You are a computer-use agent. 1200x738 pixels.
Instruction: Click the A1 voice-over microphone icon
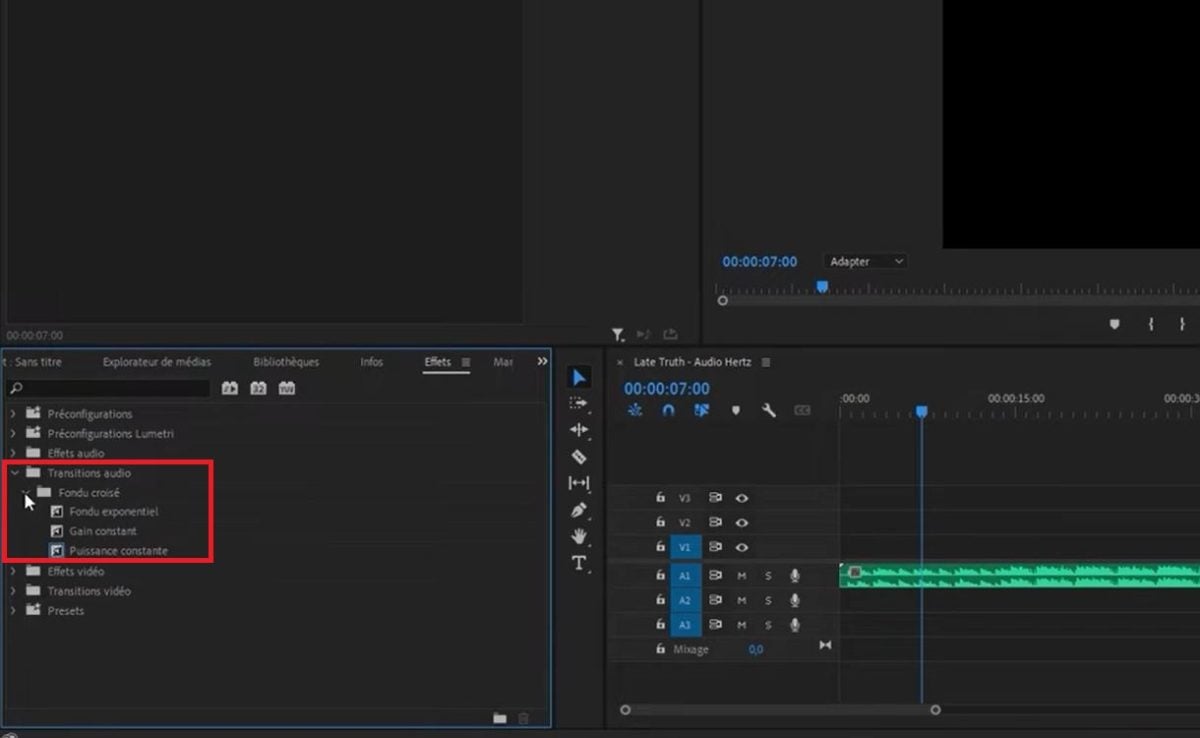tap(795, 576)
